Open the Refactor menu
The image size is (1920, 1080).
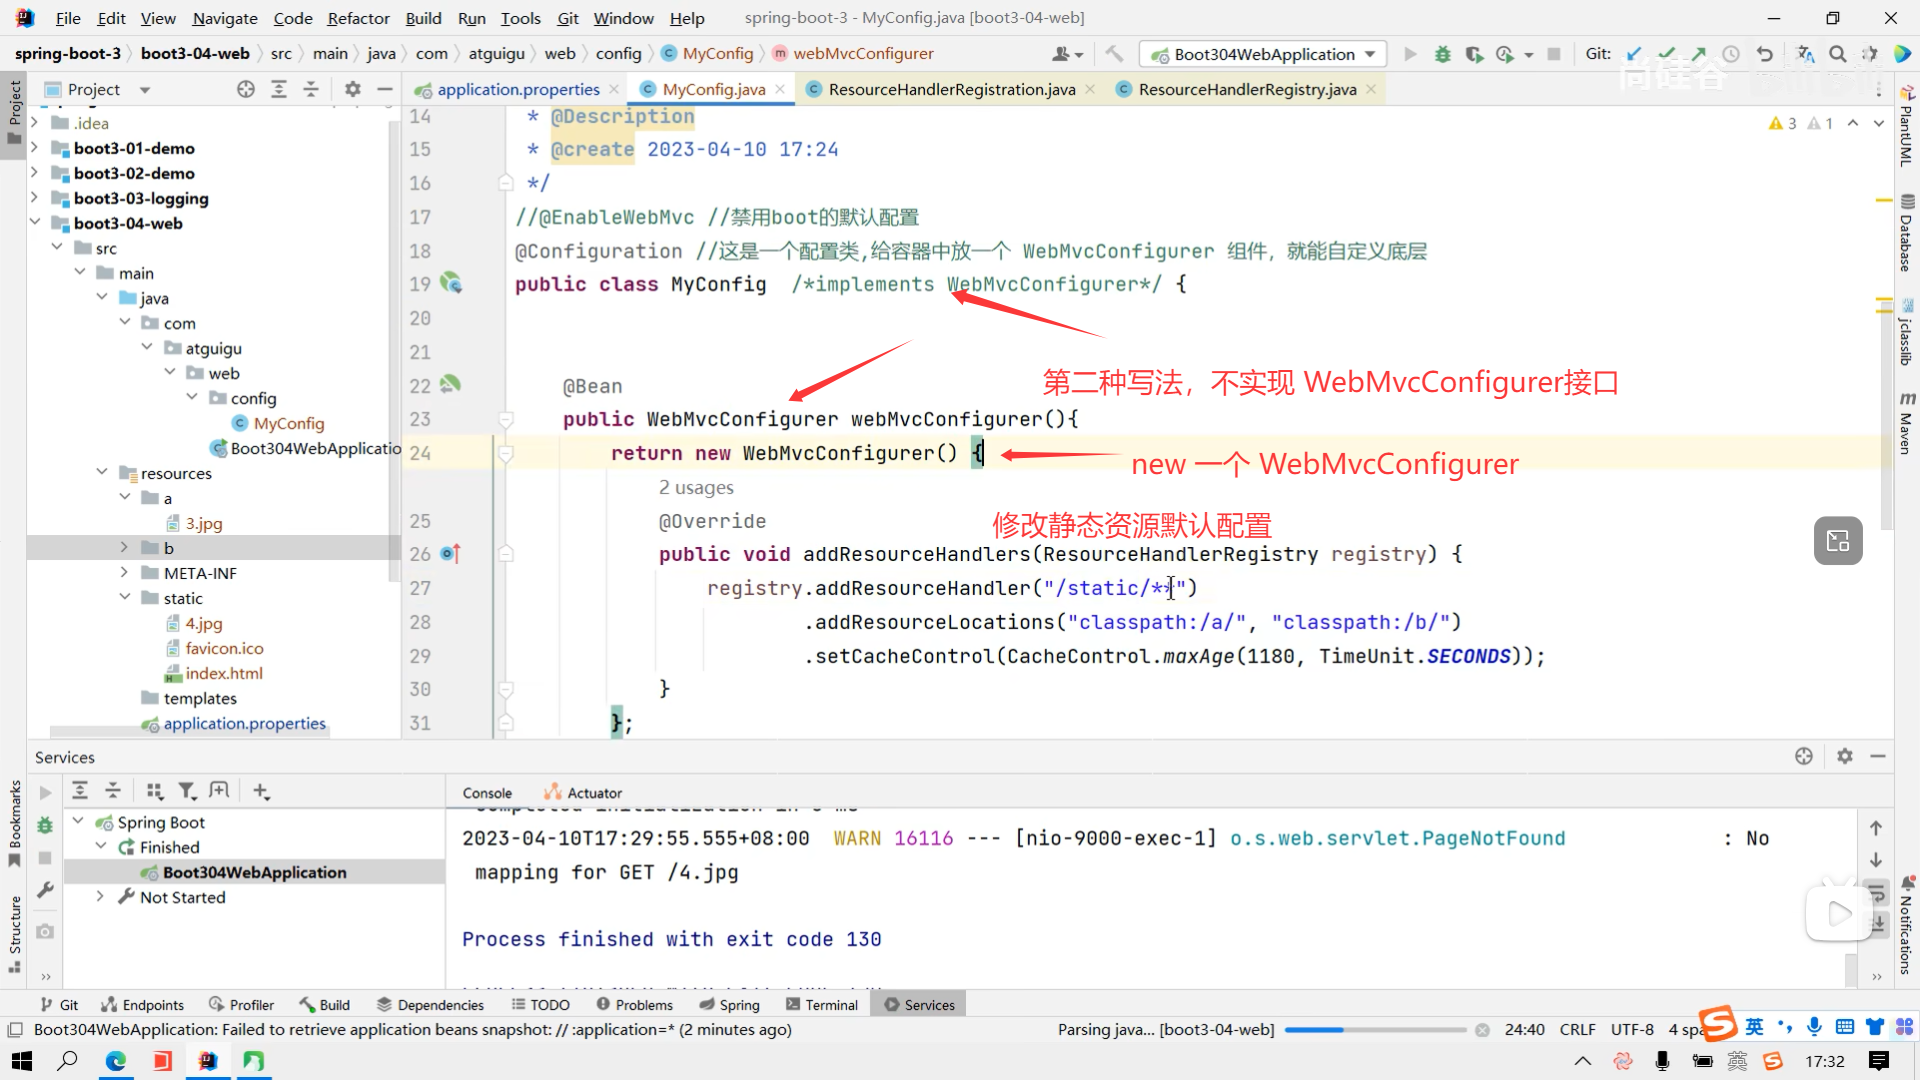pyautogui.click(x=358, y=18)
